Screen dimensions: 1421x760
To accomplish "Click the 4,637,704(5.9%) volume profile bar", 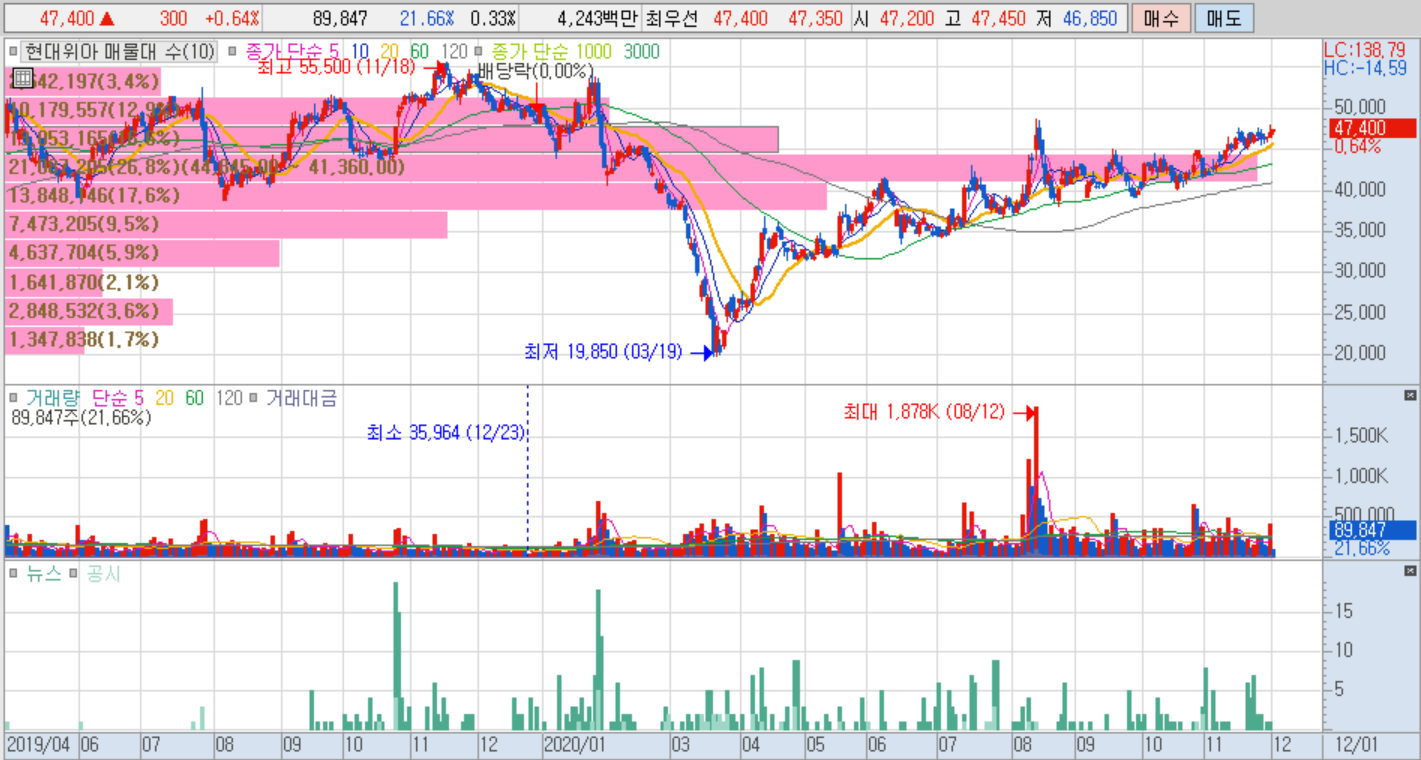I will coord(141,254).
